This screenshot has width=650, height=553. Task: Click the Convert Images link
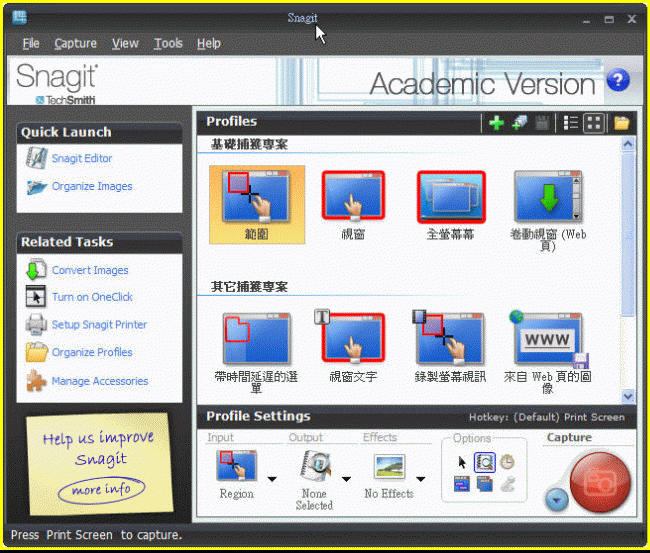tap(90, 270)
